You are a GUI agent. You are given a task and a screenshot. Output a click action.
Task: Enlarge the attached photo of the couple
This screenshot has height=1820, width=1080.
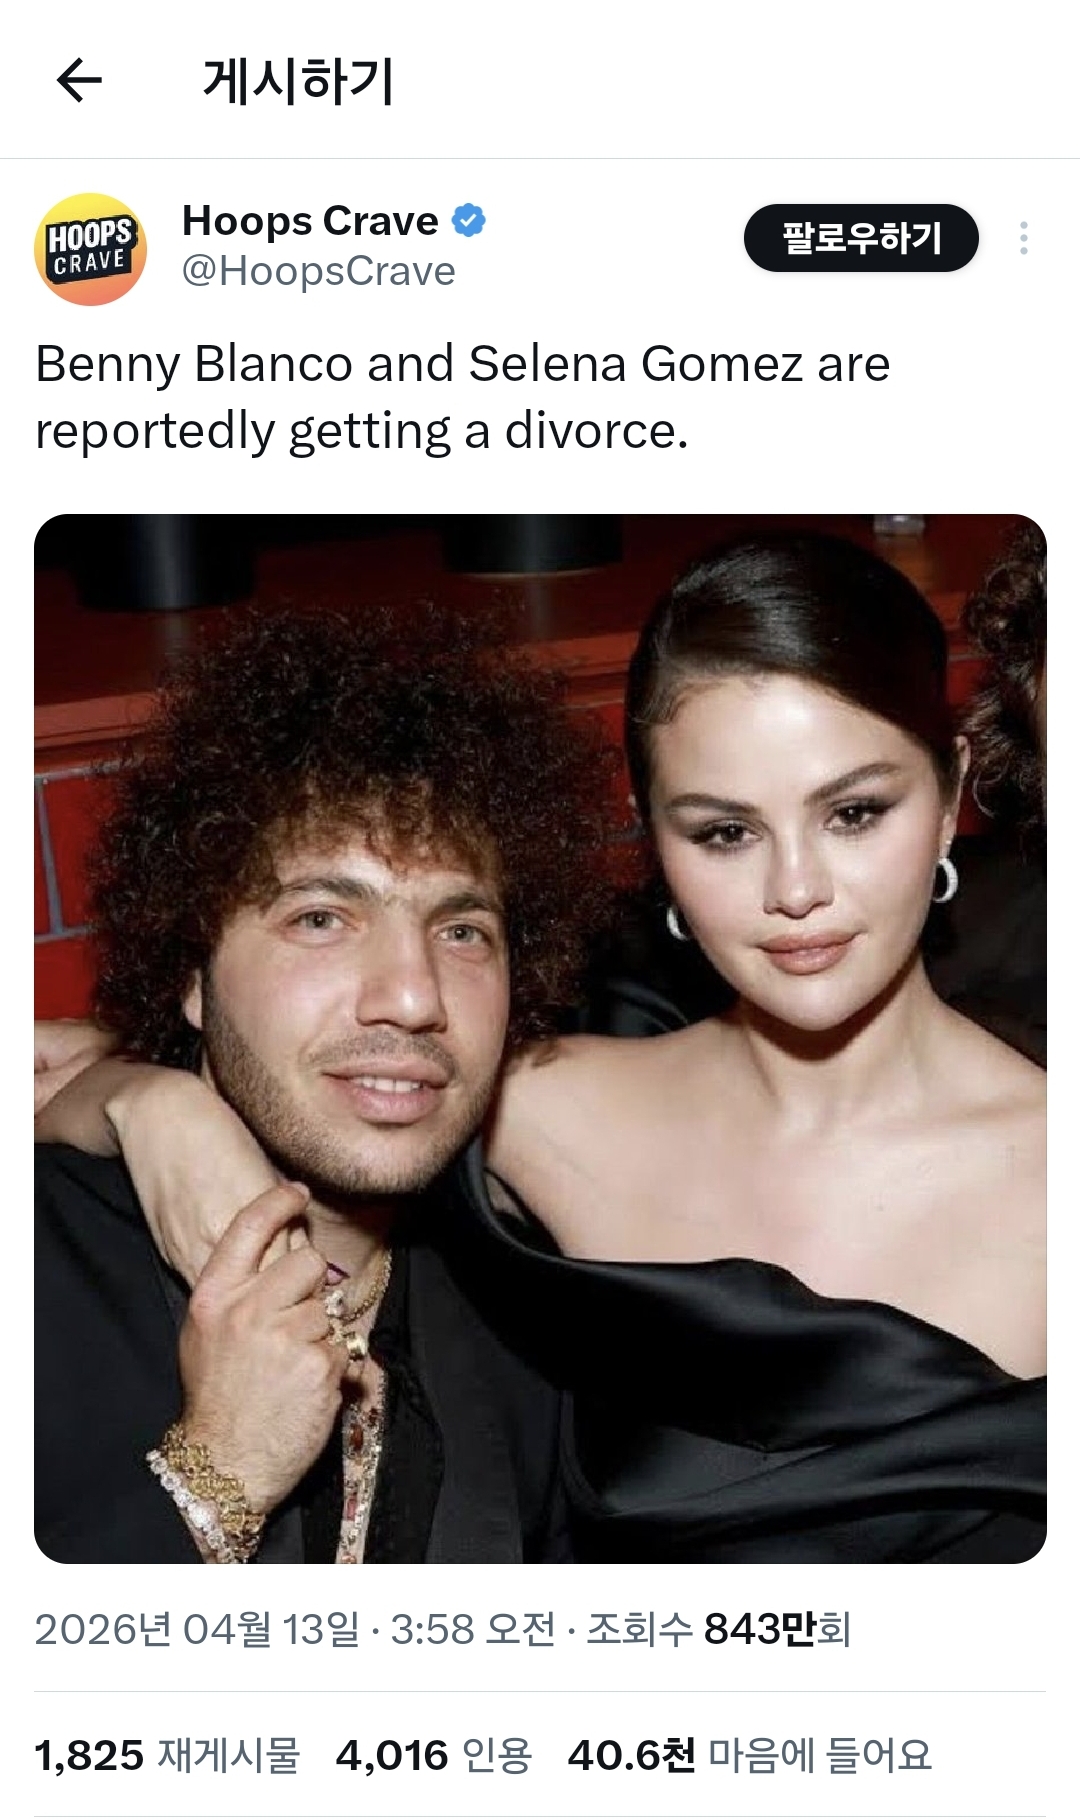tap(540, 1038)
